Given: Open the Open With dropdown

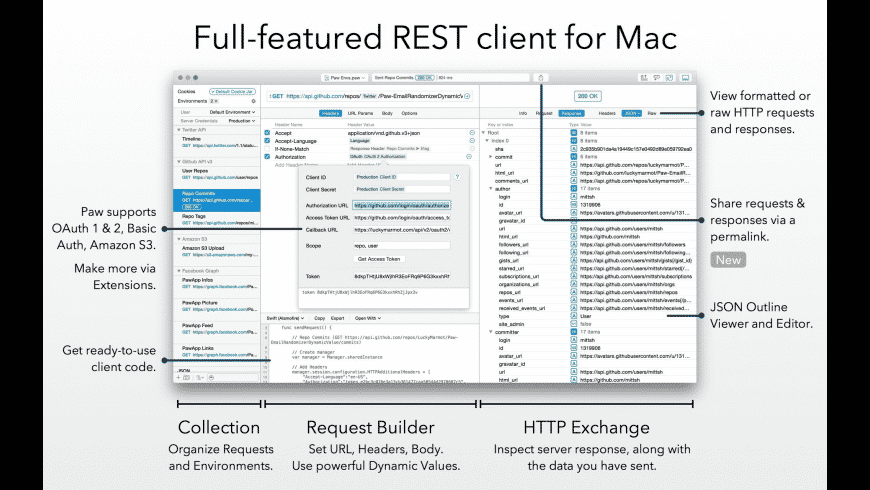Looking at the screenshot, I should (x=368, y=319).
